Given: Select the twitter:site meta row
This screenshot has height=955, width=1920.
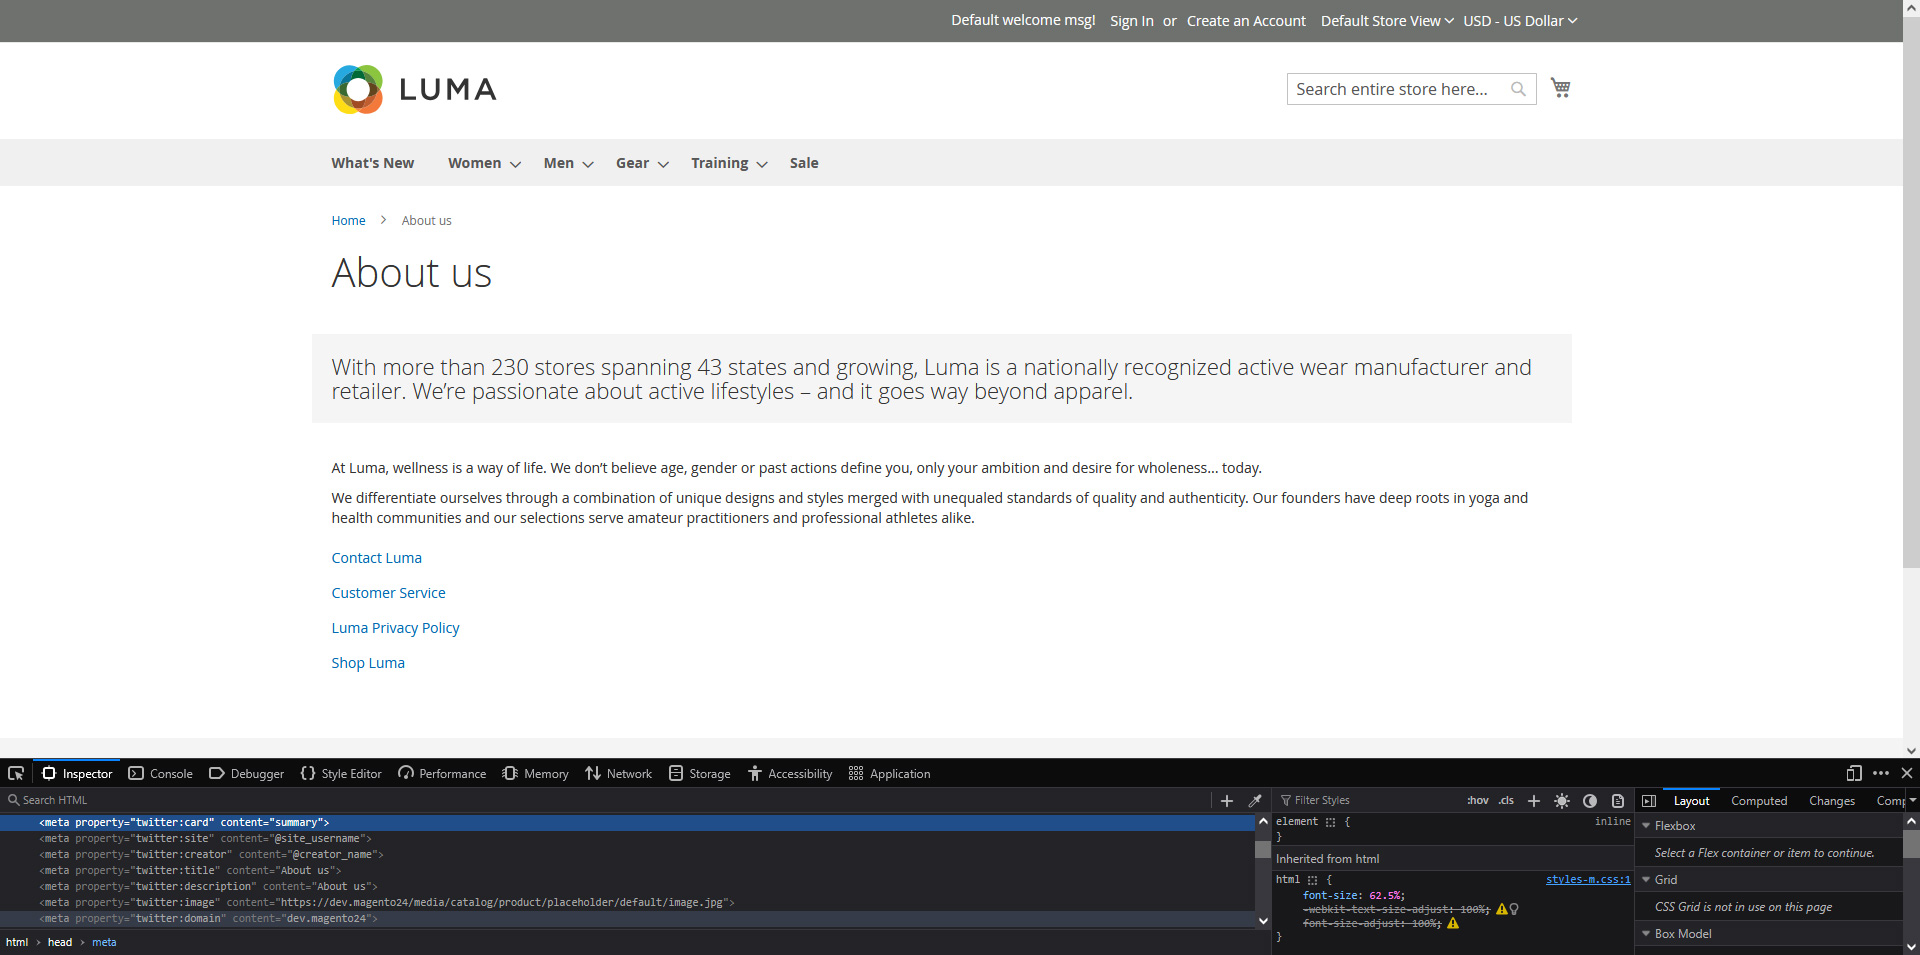Looking at the screenshot, I should pyautogui.click(x=627, y=838).
